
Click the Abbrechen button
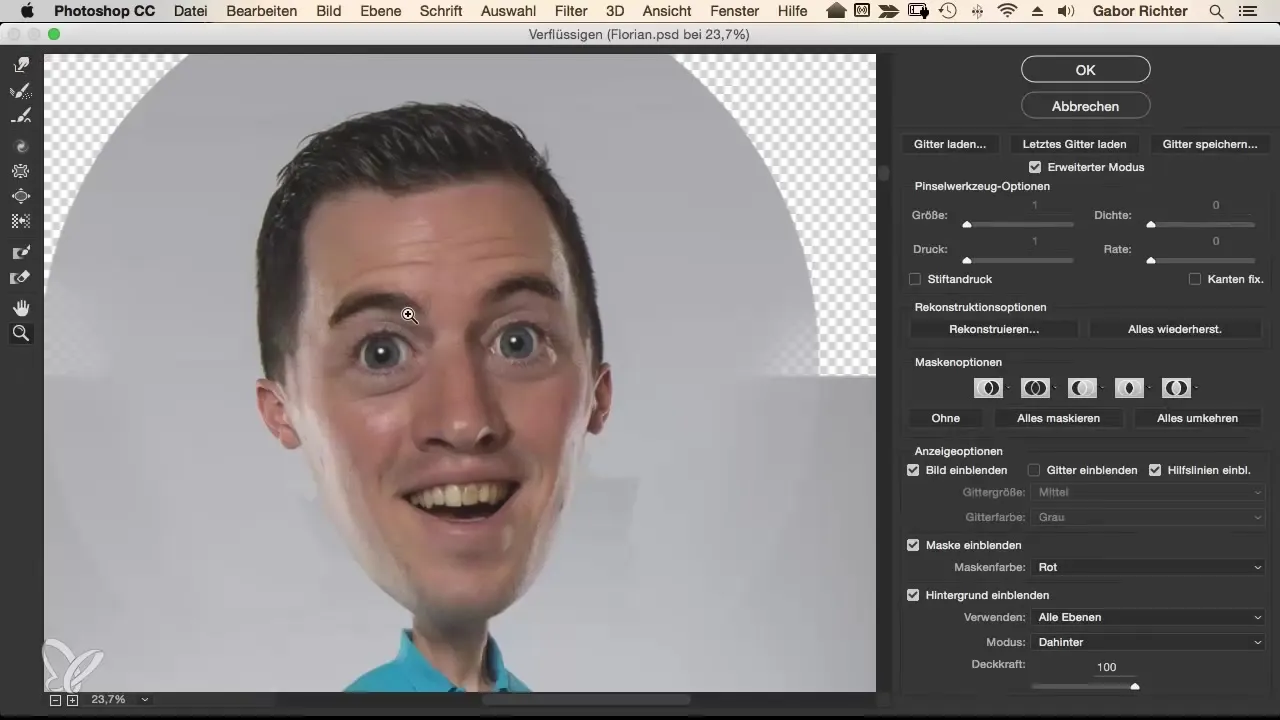coord(1085,106)
